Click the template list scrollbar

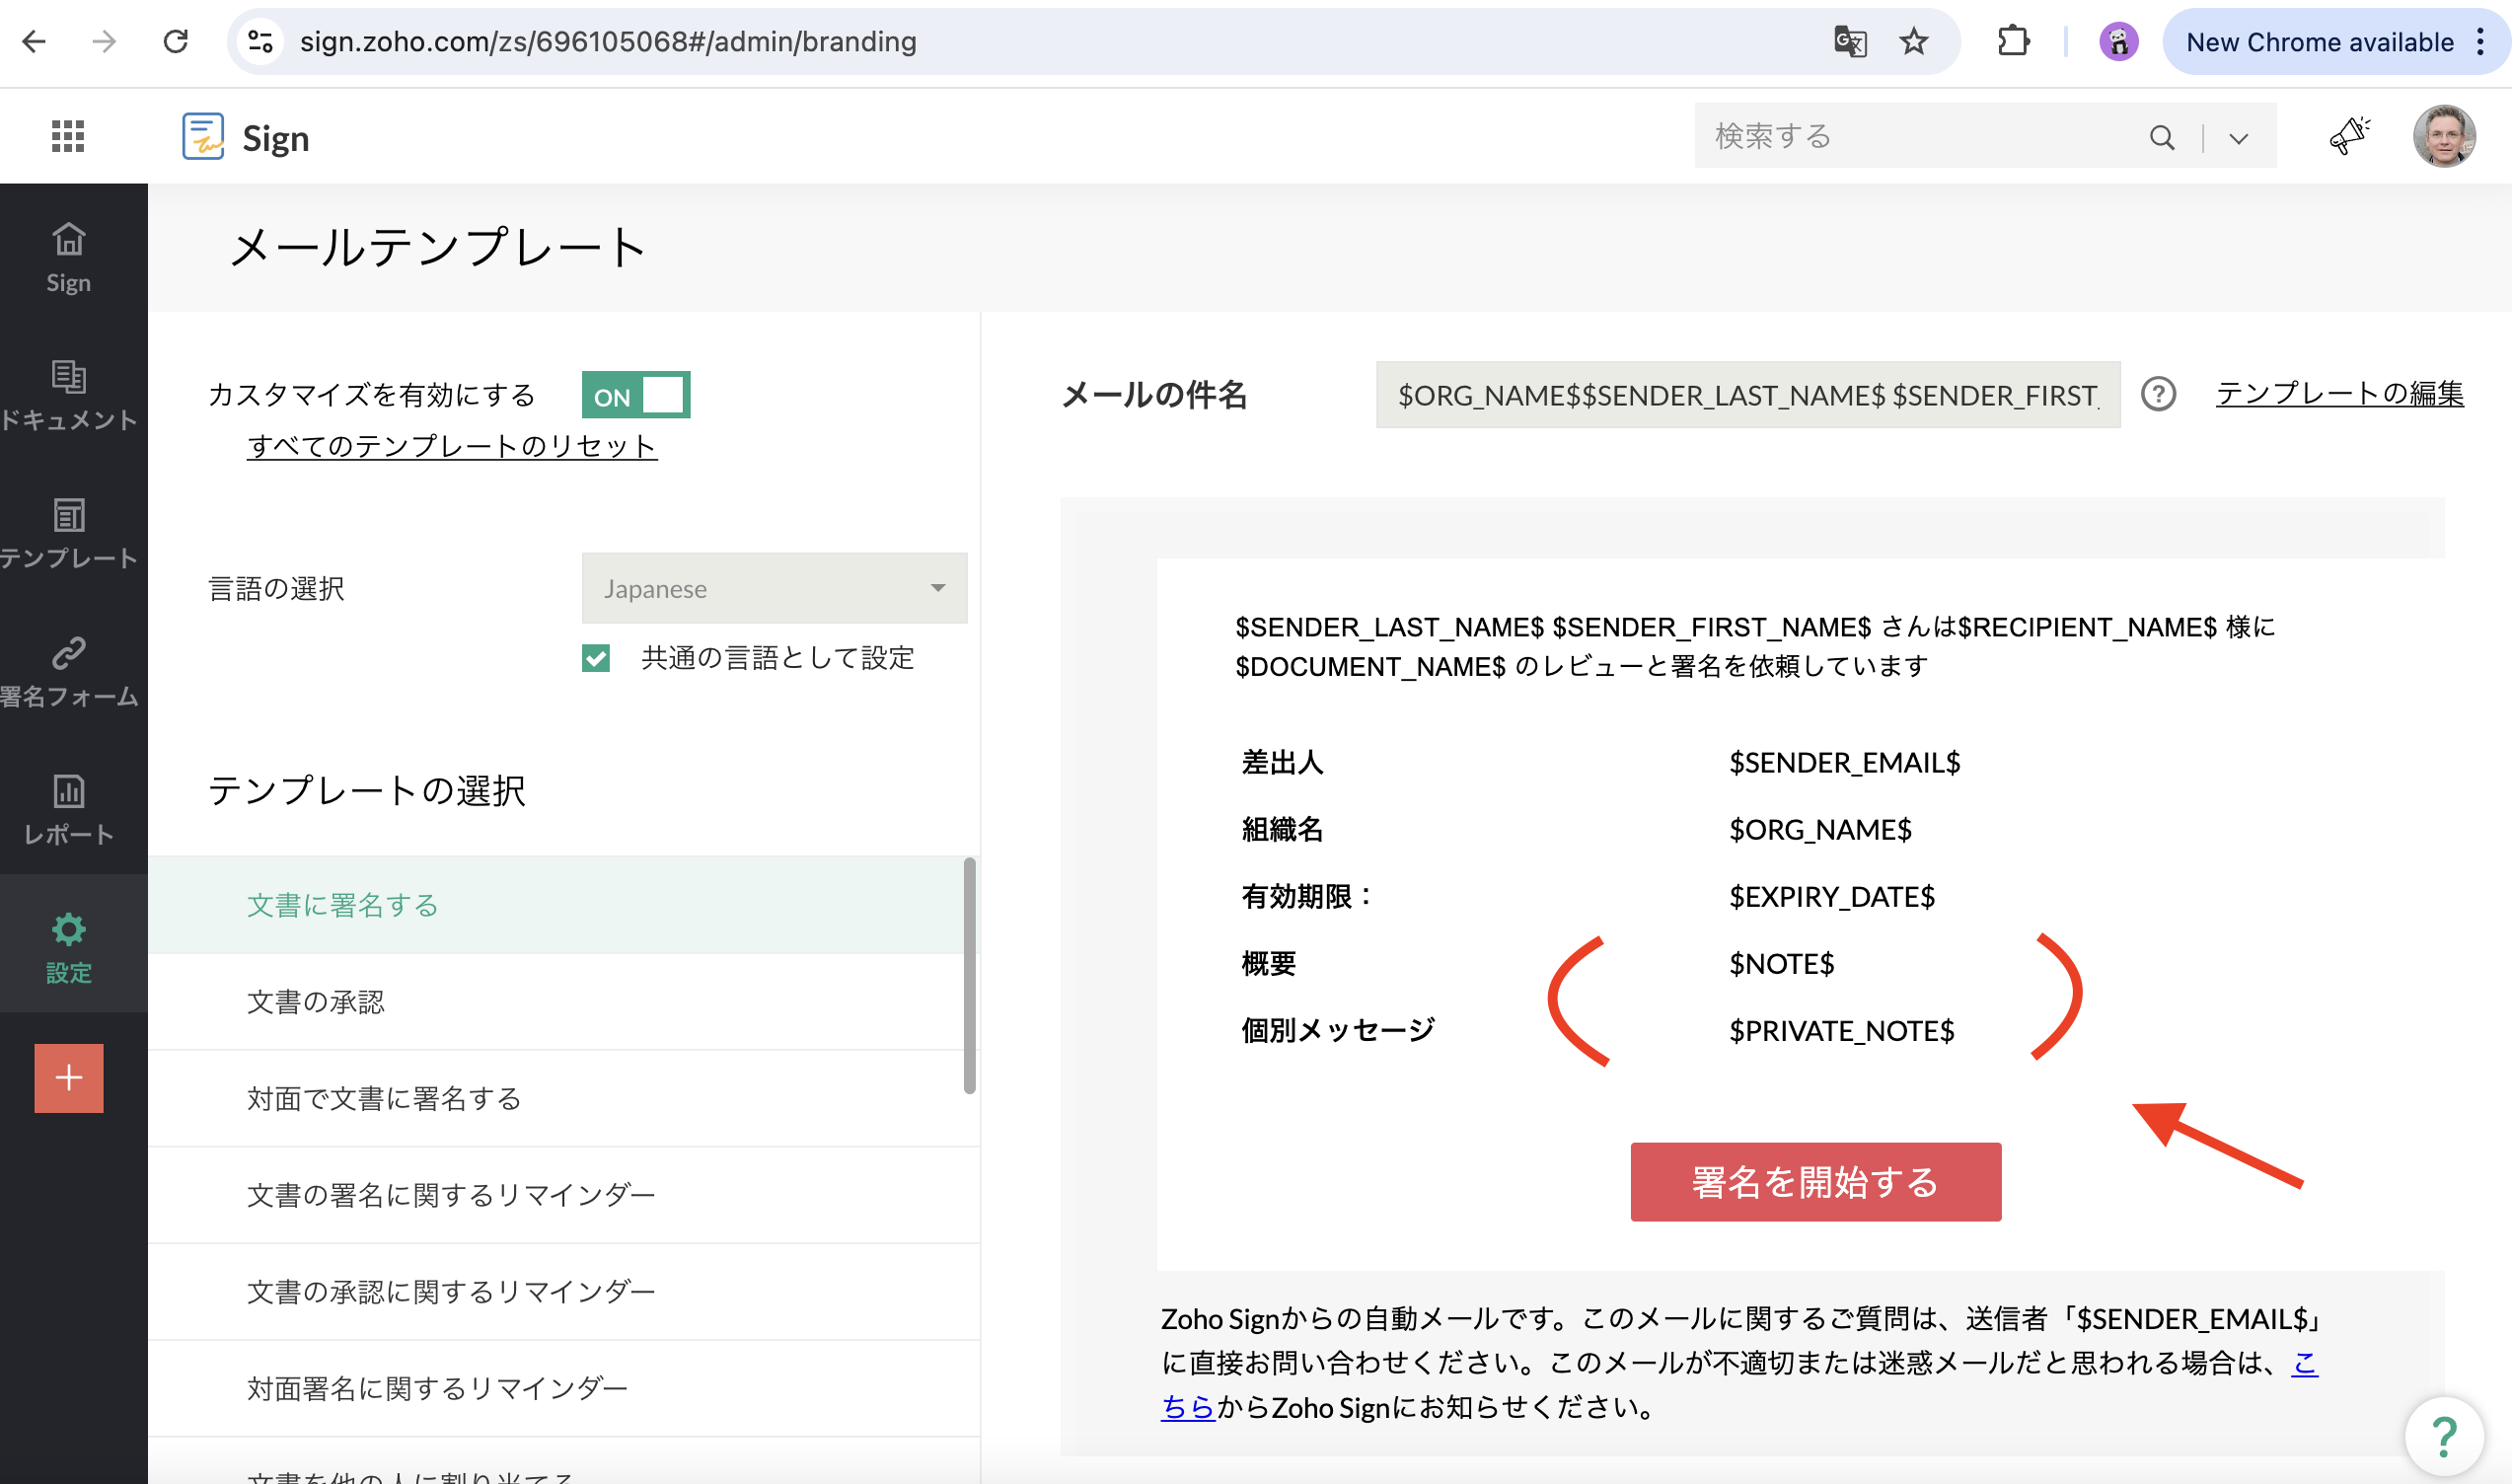coord(969,975)
